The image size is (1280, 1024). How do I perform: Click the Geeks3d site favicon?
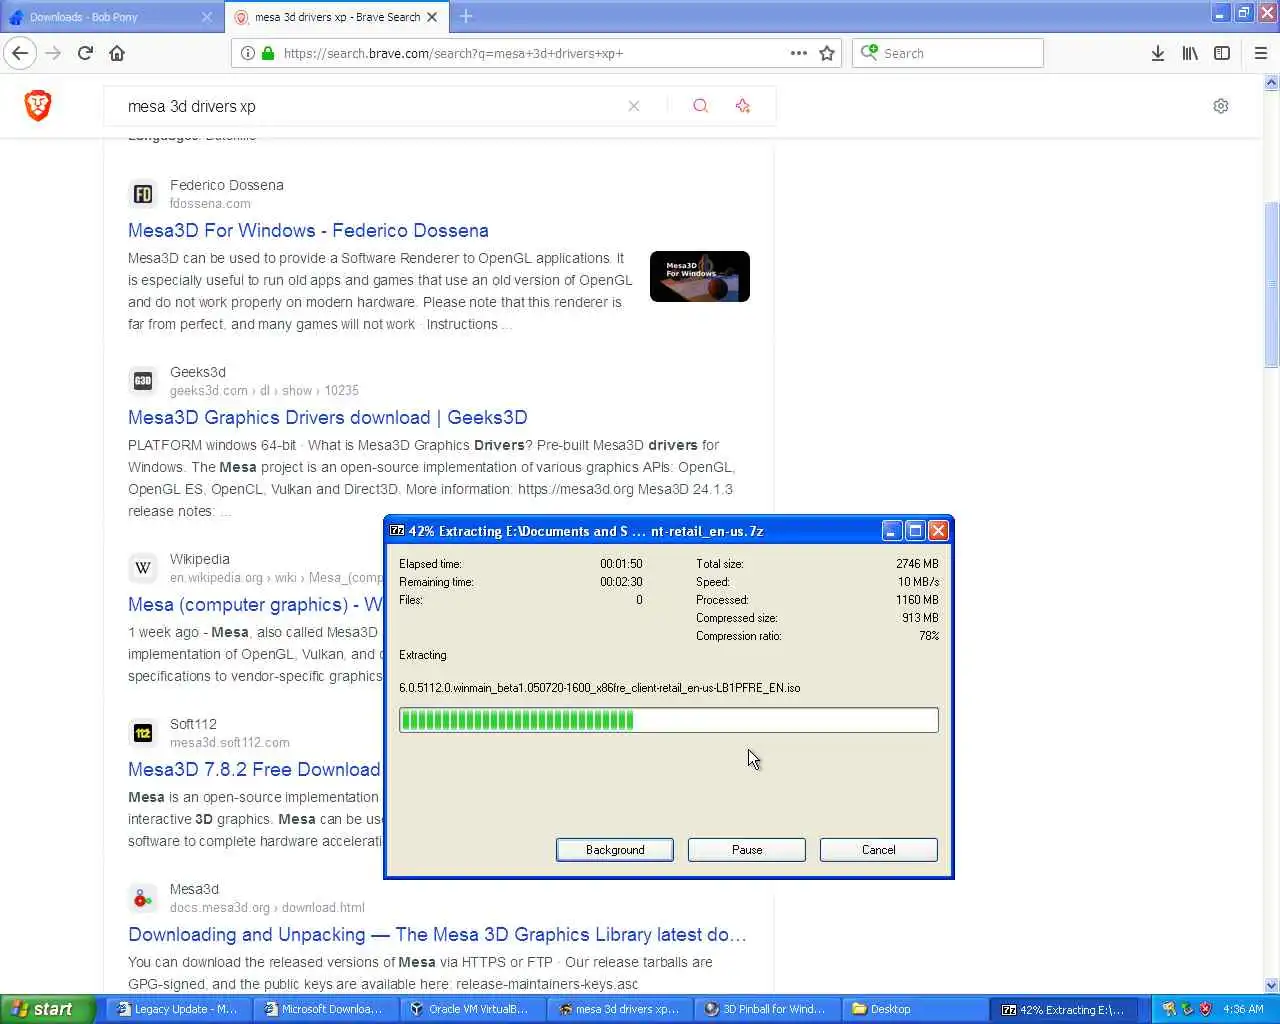point(143,381)
